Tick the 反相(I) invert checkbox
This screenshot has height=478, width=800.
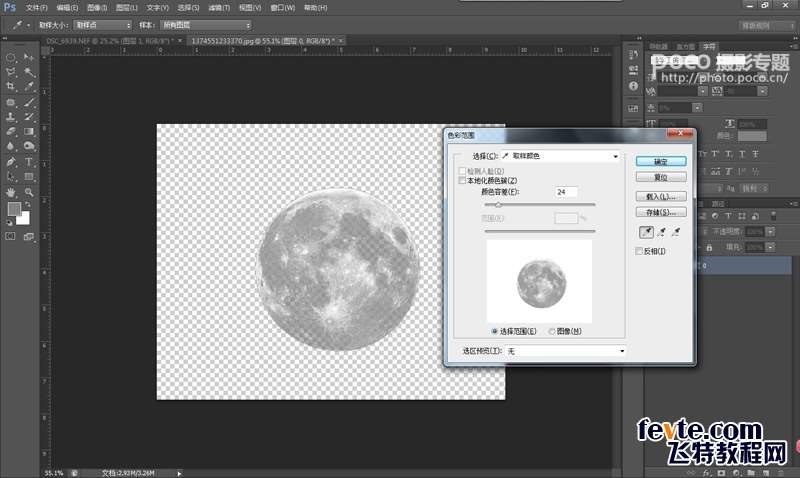(639, 251)
